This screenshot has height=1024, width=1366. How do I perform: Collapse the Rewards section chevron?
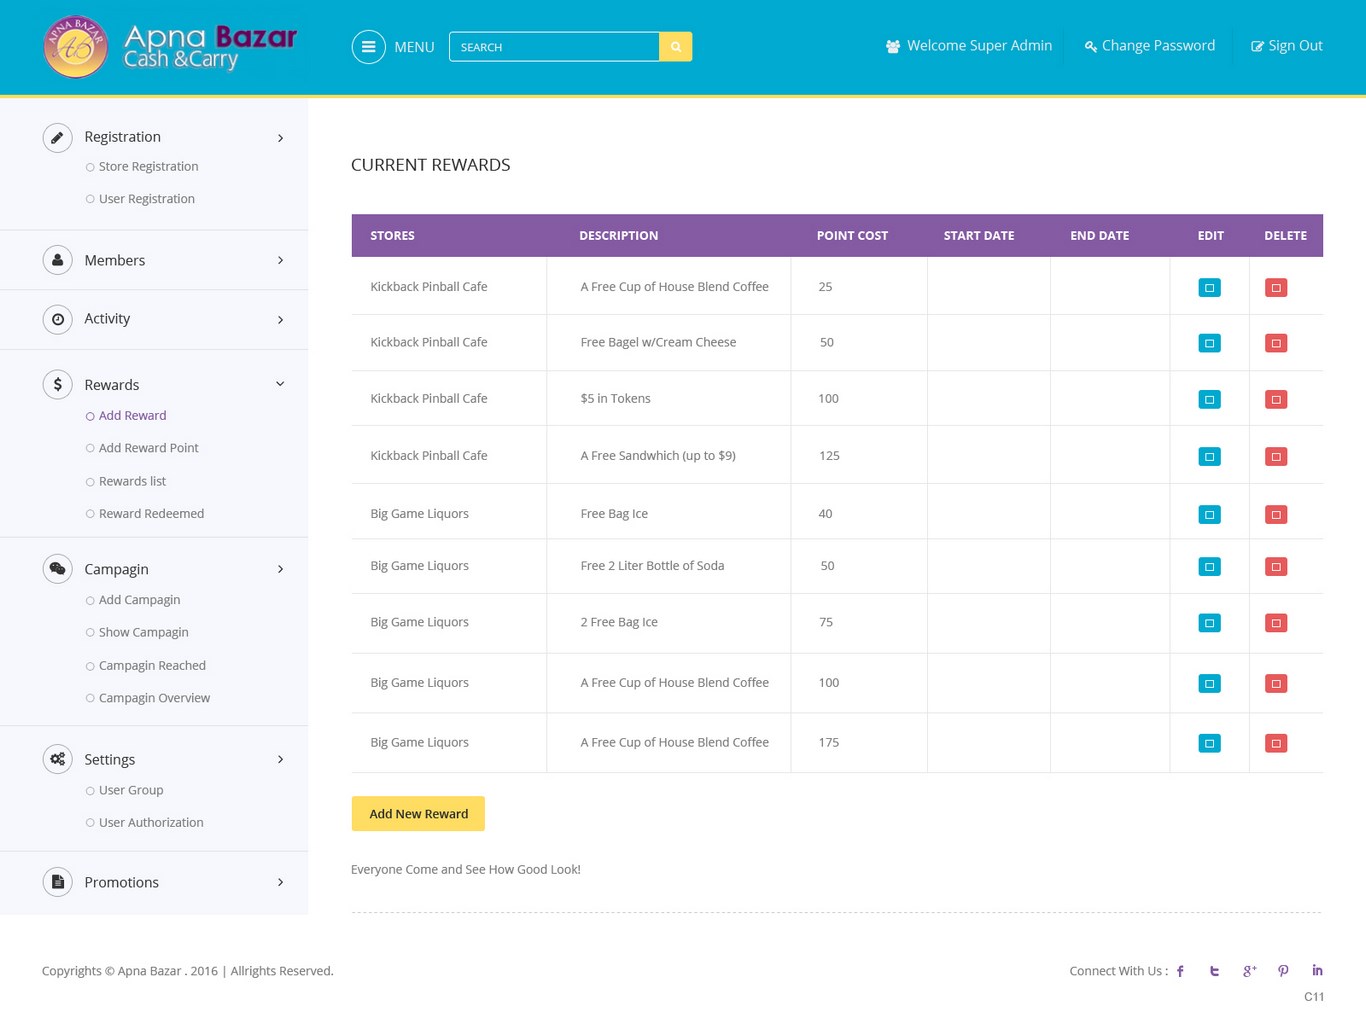(x=280, y=384)
